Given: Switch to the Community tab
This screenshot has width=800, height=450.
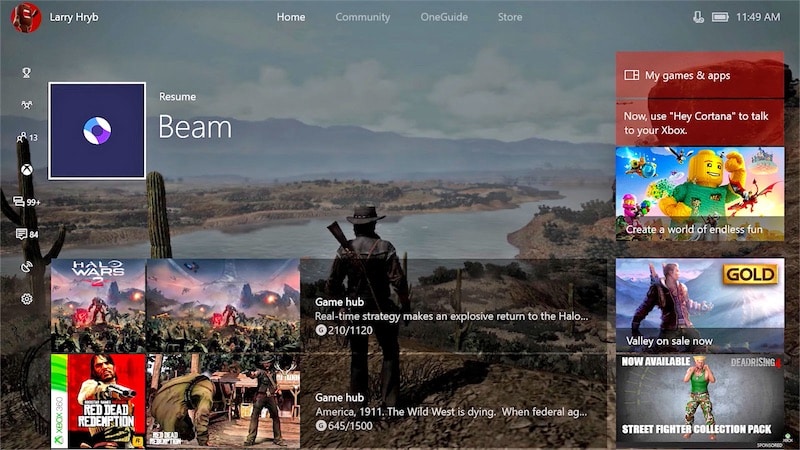Looking at the screenshot, I should click(x=363, y=17).
